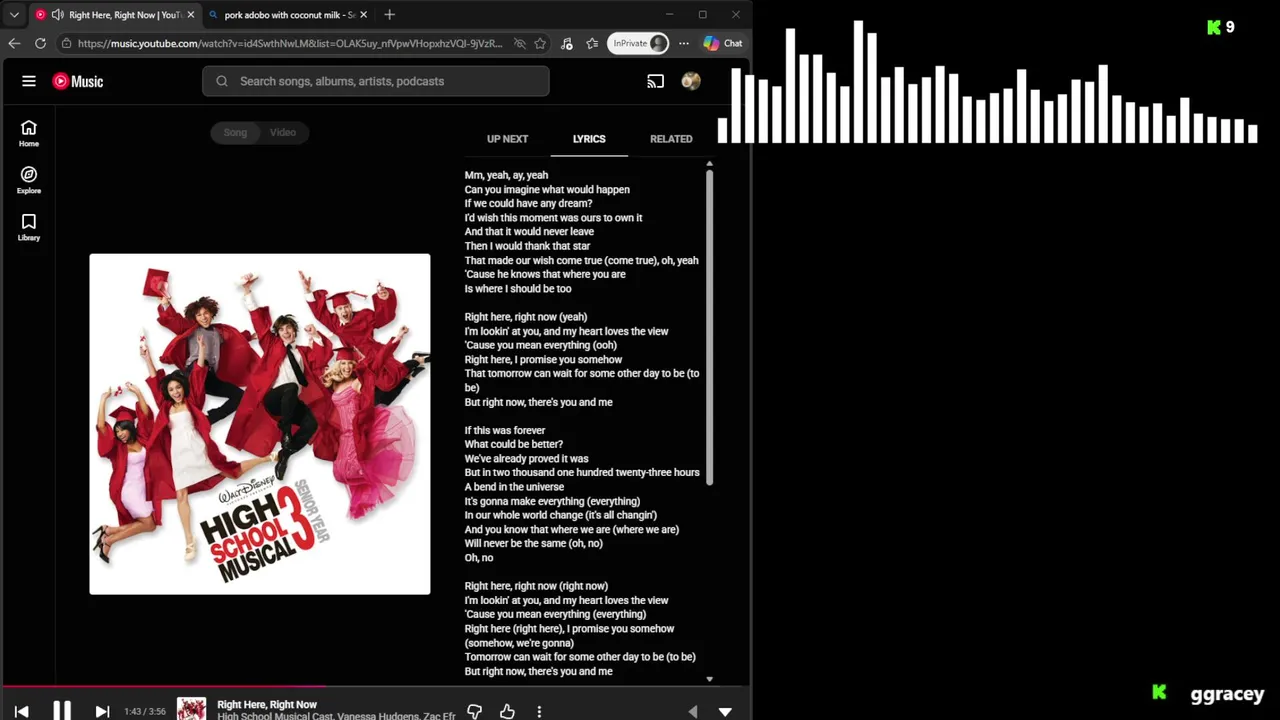Click lyric "Can you imagine what would happen"
Viewport: 1280px width, 720px height.
coord(547,189)
